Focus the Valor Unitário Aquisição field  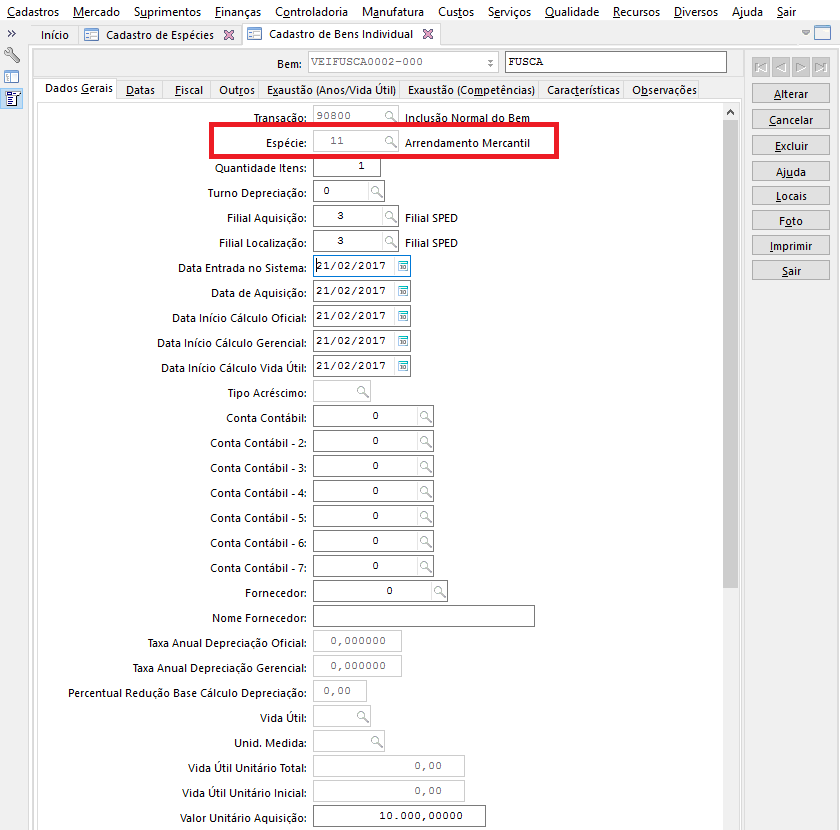[399, 816]
